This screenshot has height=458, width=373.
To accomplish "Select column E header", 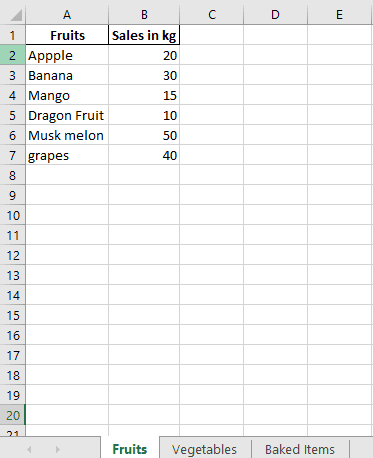I will click(339, 15).
